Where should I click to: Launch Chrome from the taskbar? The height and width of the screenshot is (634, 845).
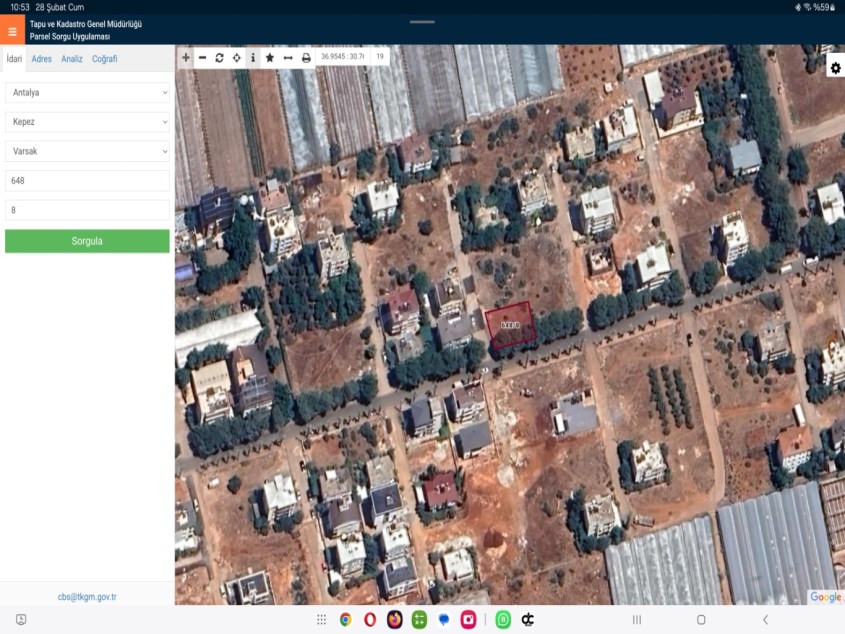click(x=345, y=620)
